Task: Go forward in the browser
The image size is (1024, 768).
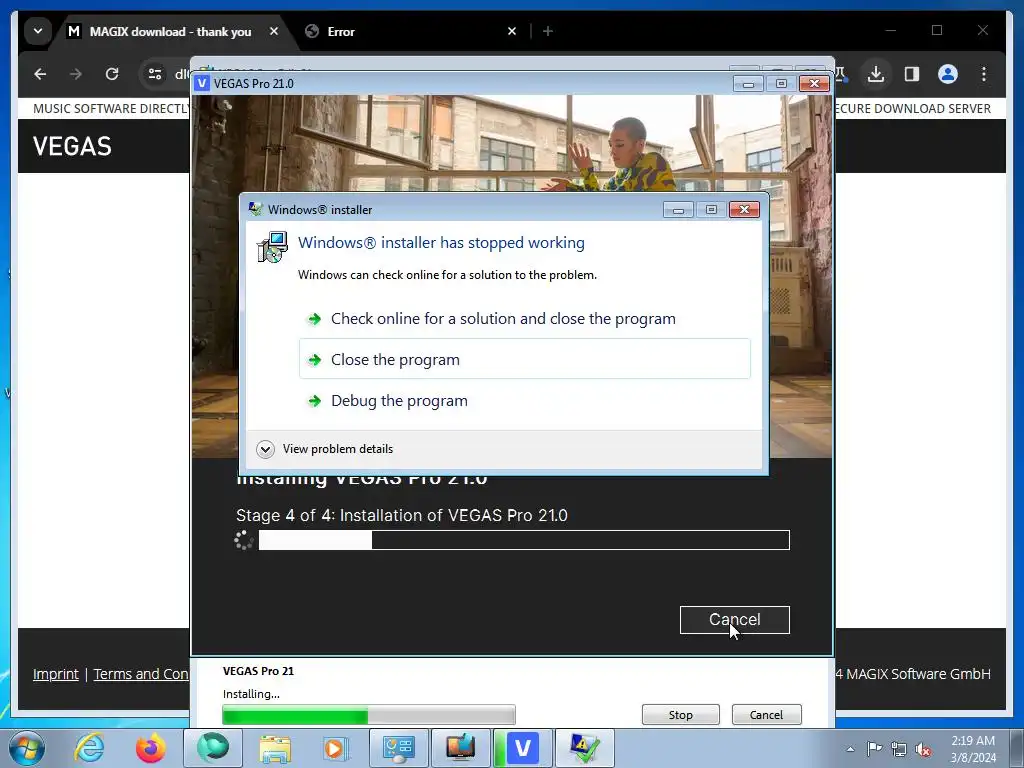Action: click(x=76, y=74)
